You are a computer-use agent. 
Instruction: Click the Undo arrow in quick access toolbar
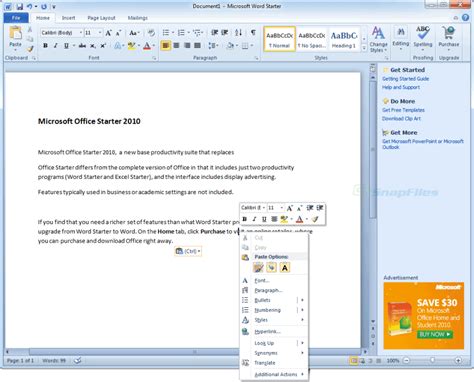30,6
